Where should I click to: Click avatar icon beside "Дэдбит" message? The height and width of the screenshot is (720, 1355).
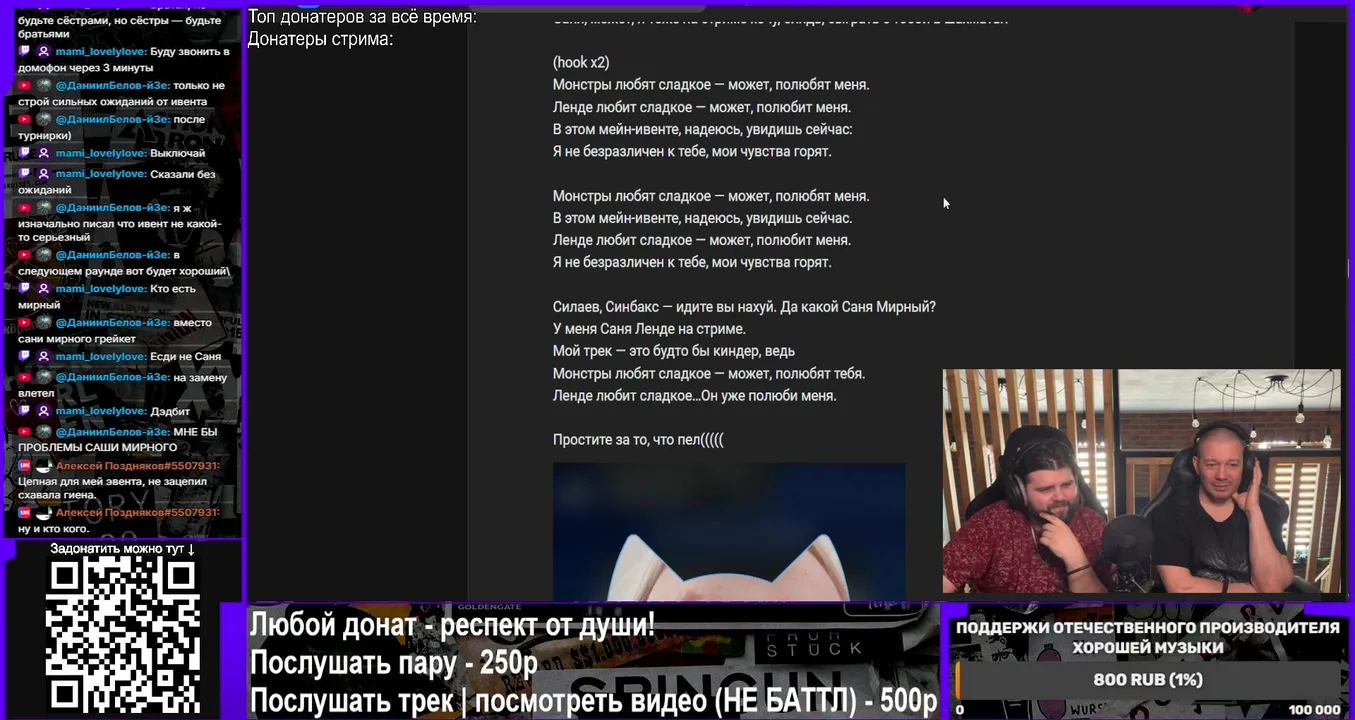(44, 411)
